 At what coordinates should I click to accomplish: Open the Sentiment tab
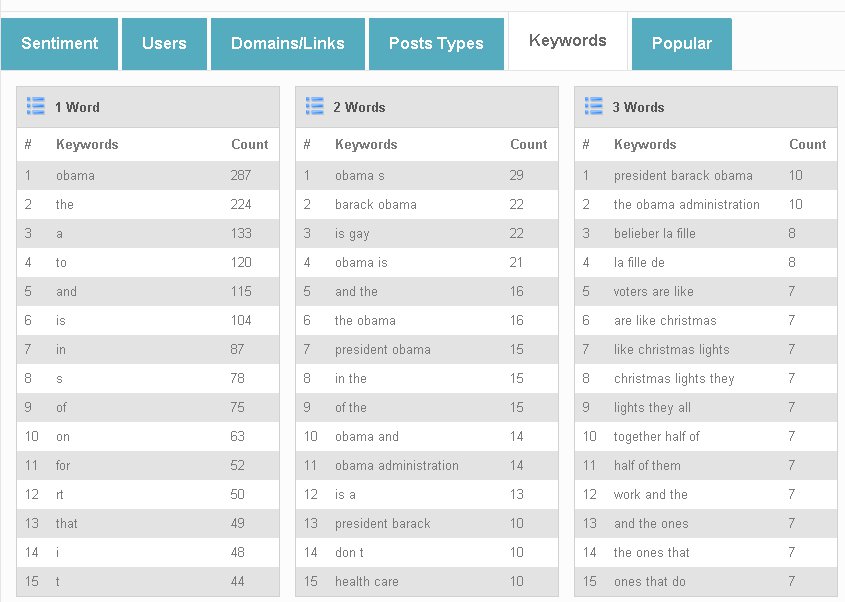pos(59,44)
